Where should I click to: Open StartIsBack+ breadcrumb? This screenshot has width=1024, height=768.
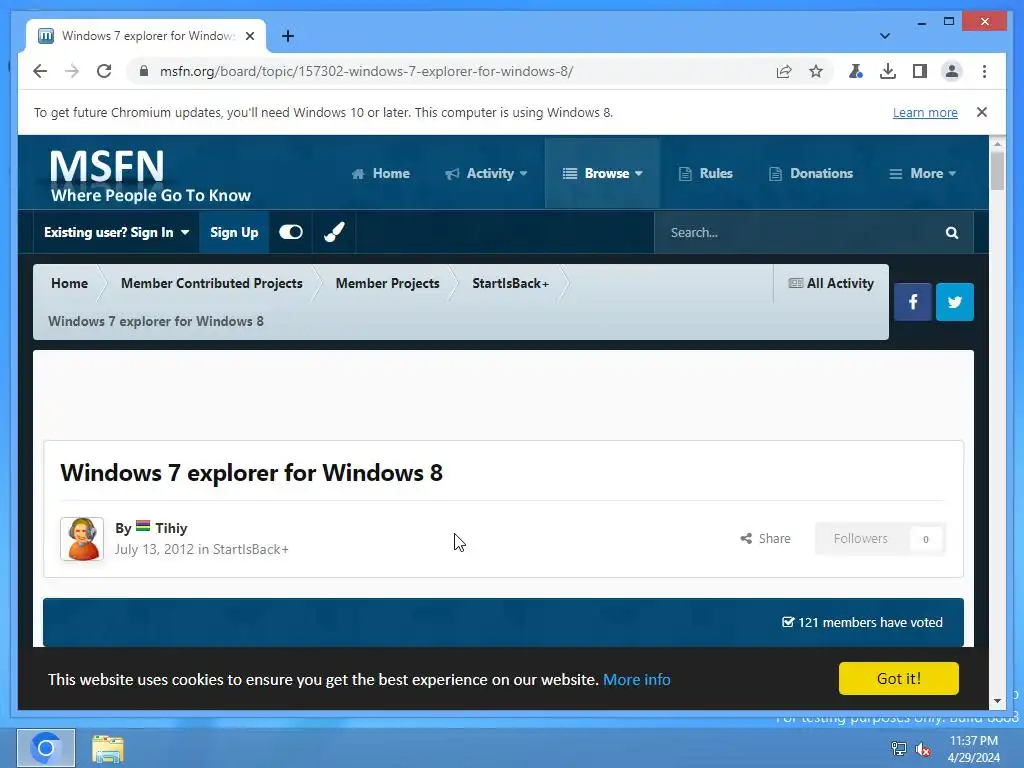tap(510, 283)
